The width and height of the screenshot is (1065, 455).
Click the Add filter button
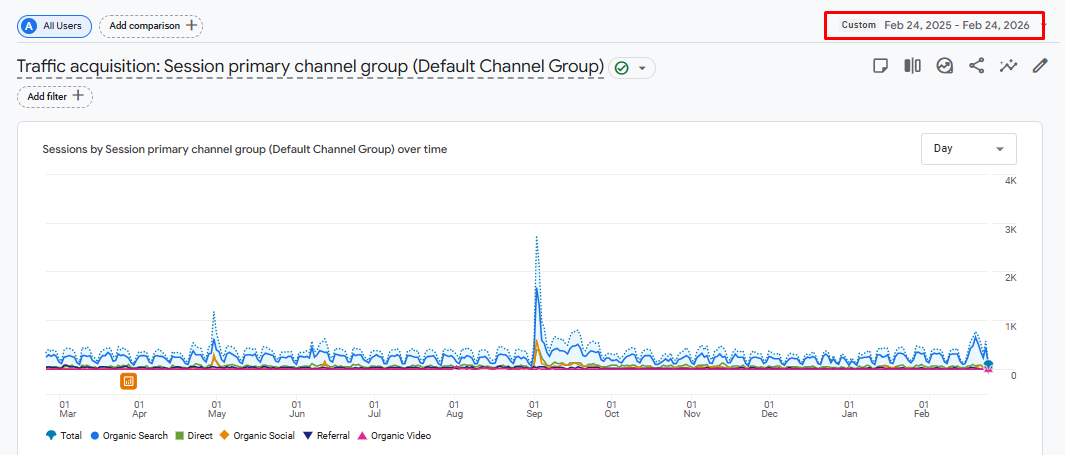(x=55, y=97)
